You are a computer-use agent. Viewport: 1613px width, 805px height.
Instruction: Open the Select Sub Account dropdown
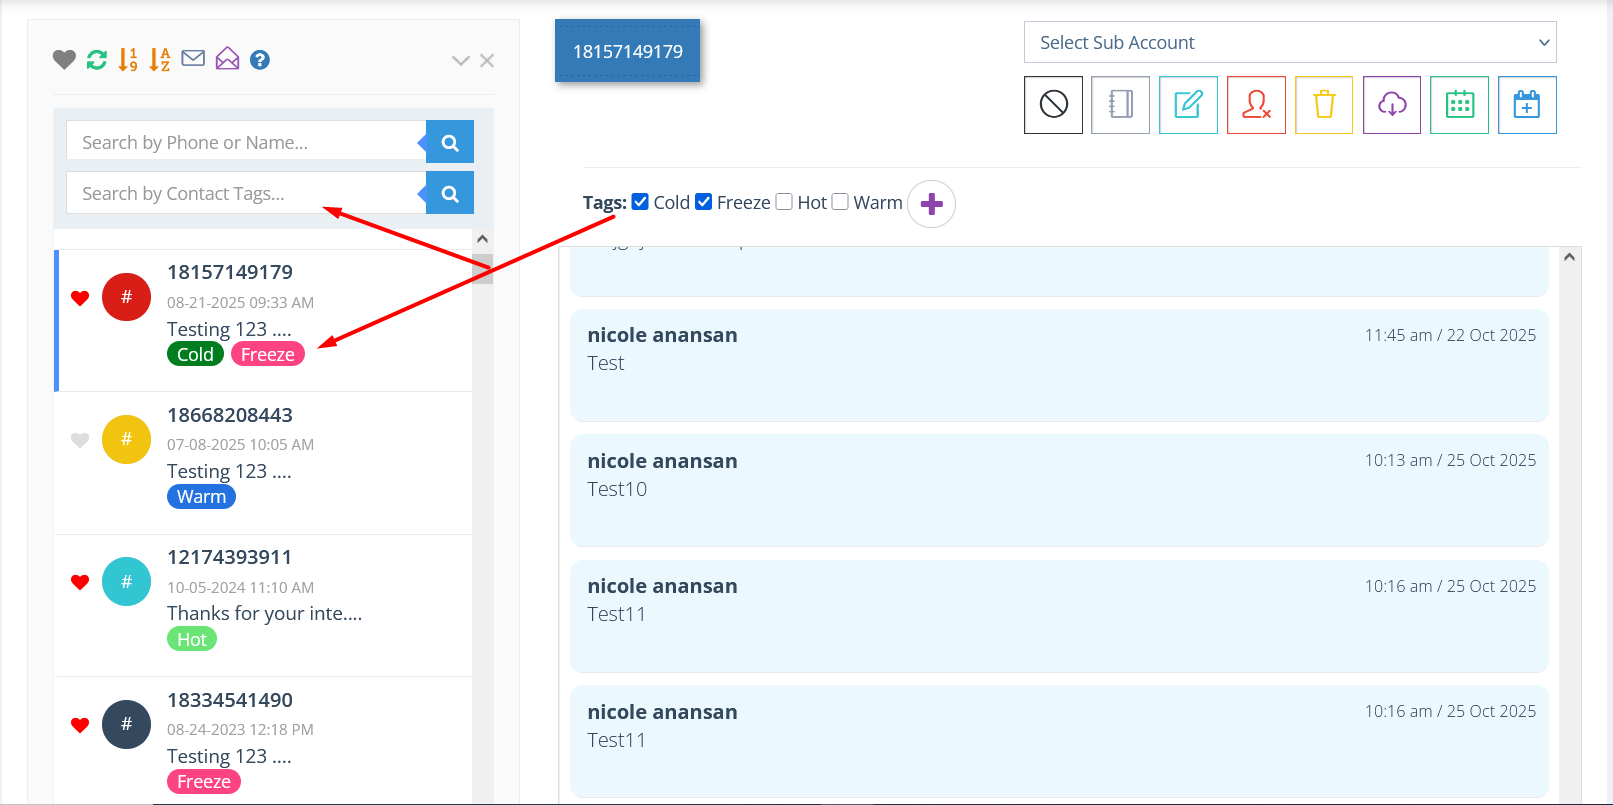tap(1289, 42)
